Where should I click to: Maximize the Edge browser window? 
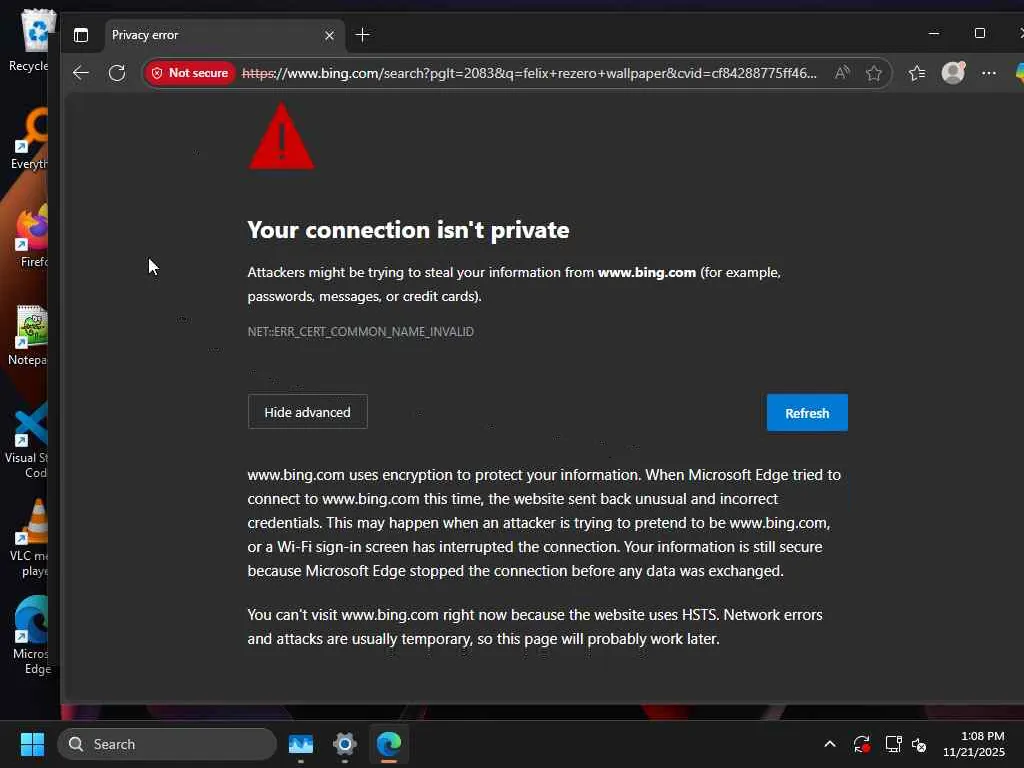(980, 33)
